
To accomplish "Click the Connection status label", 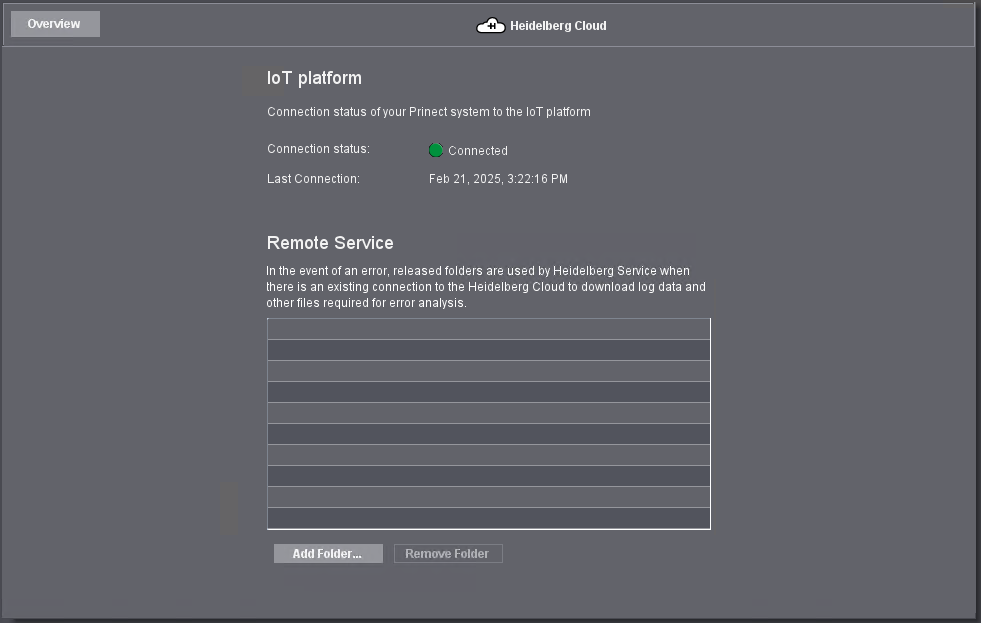I will 318,149.
